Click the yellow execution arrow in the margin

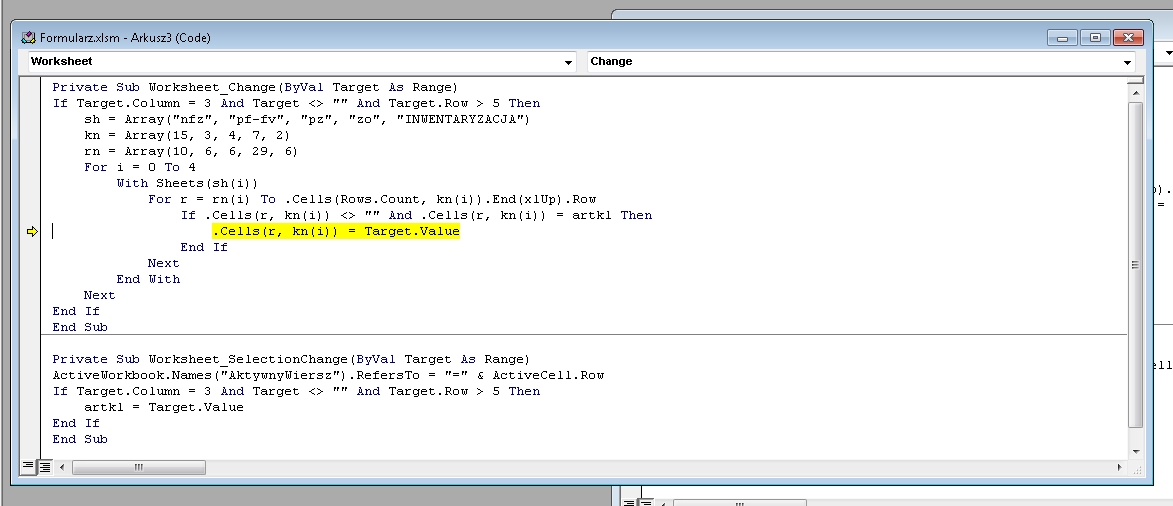[32, 232]
